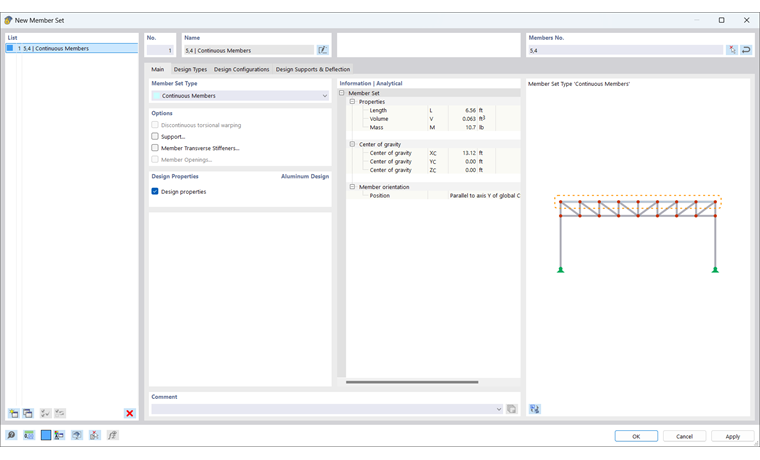
Task: Click the XC center of gravity value 13.12
Action: tap(469, 153)
